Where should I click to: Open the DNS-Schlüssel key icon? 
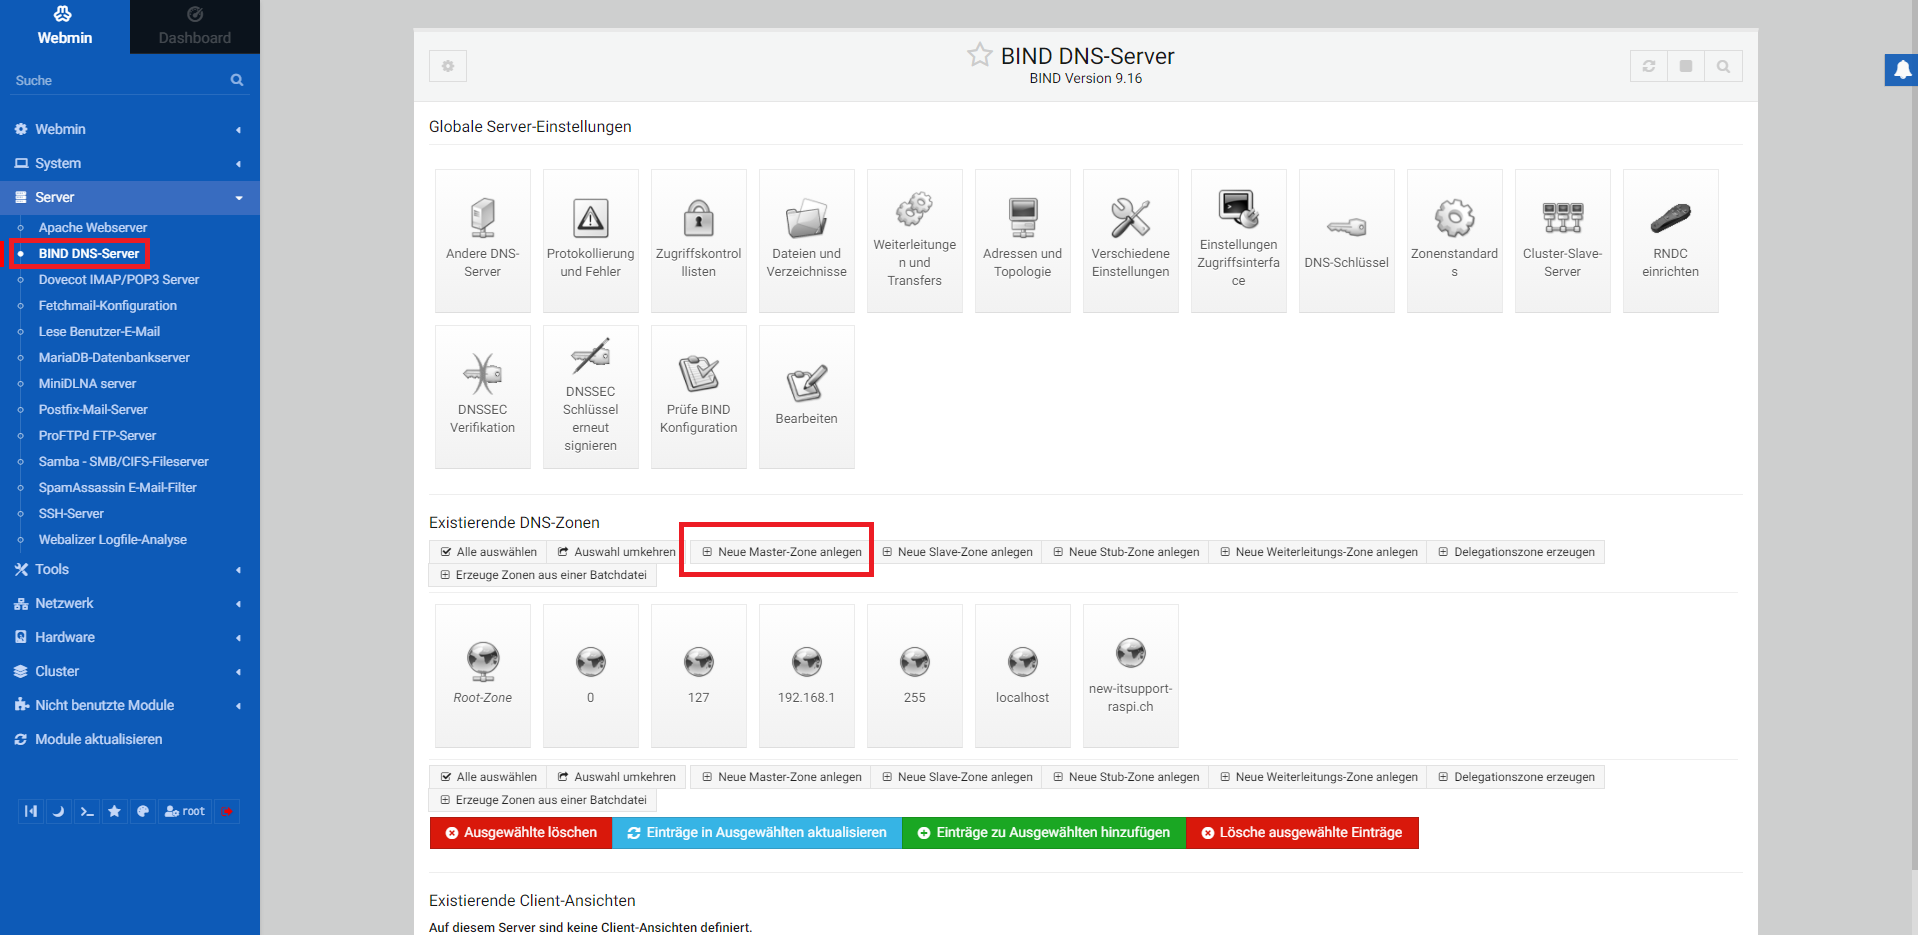1346,228
